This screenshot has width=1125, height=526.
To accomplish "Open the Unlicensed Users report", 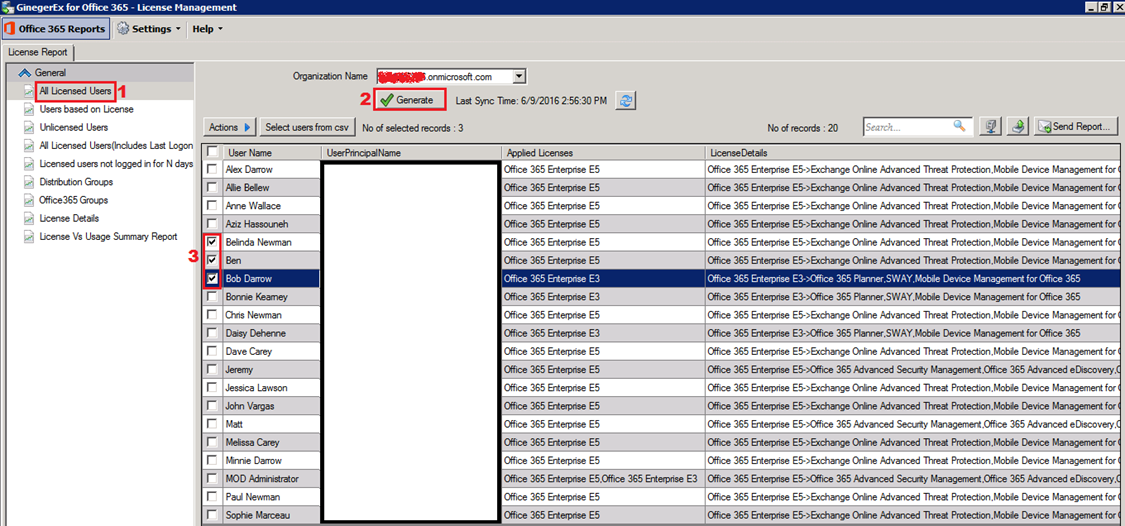I will point(74,127).
